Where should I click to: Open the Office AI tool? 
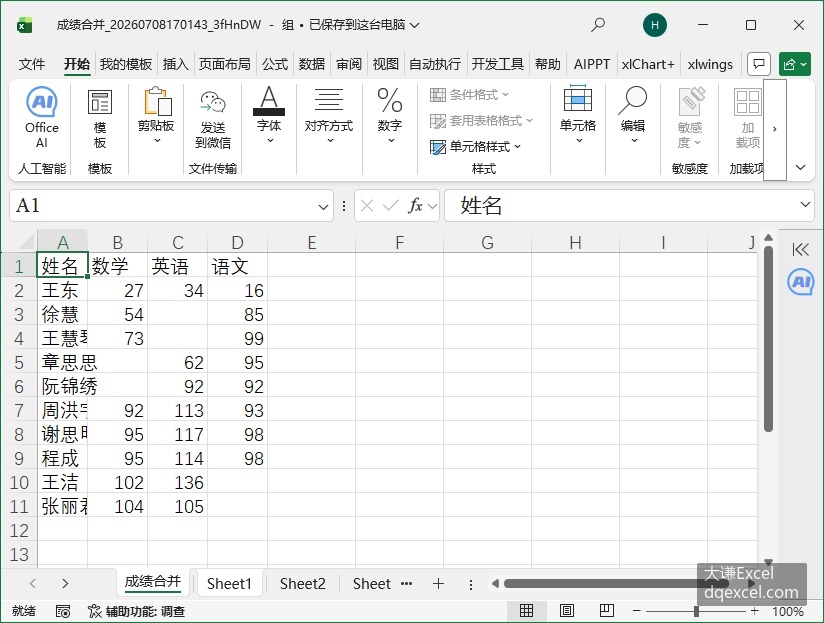tap(42, 118)
